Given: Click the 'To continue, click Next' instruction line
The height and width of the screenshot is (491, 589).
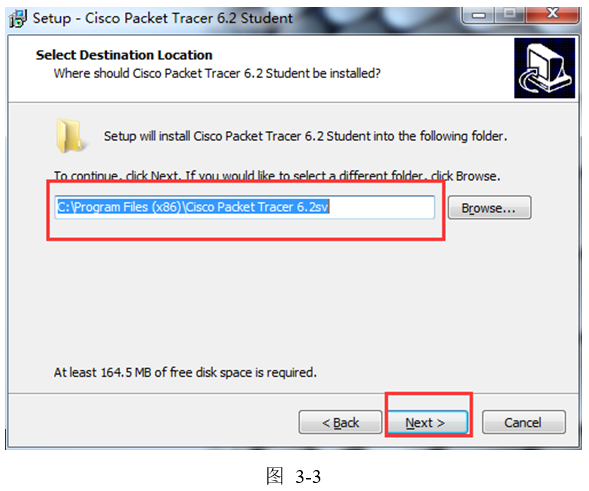Looking at the screenshot, I should [x=277, y=175].
